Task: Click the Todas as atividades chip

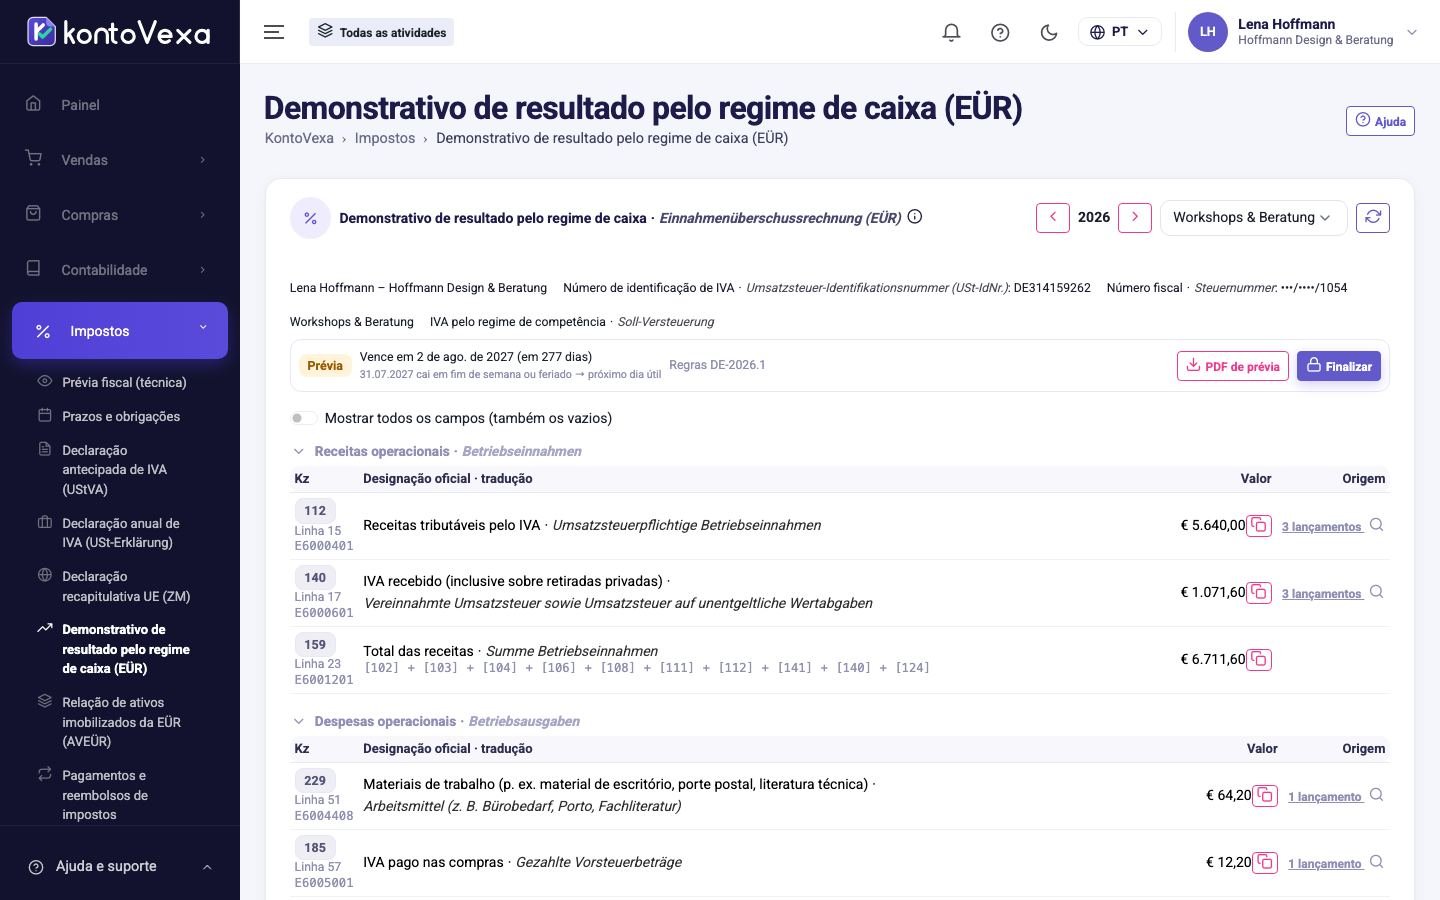Action: coord(381,32)
